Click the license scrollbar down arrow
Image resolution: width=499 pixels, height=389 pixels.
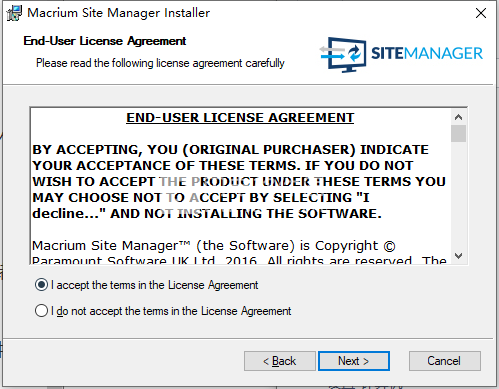458,256
